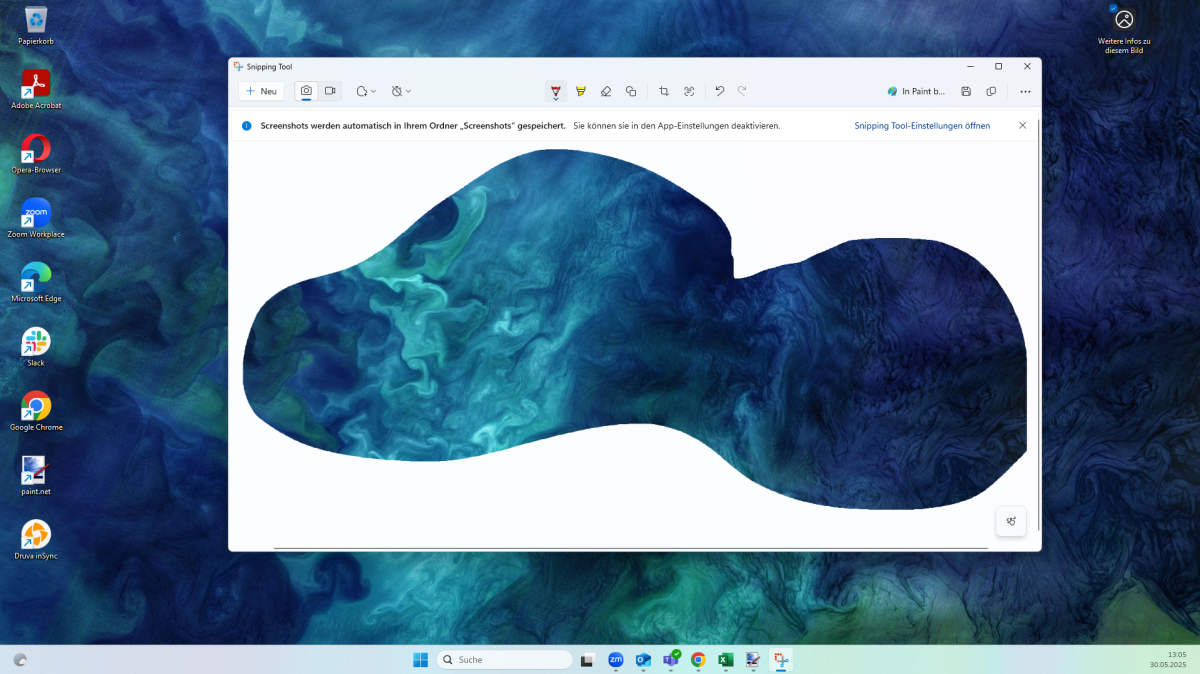Viewport: 1200px width, 674px height.
Task: Choose the Eraser tool
Action: tap(606, 91)
